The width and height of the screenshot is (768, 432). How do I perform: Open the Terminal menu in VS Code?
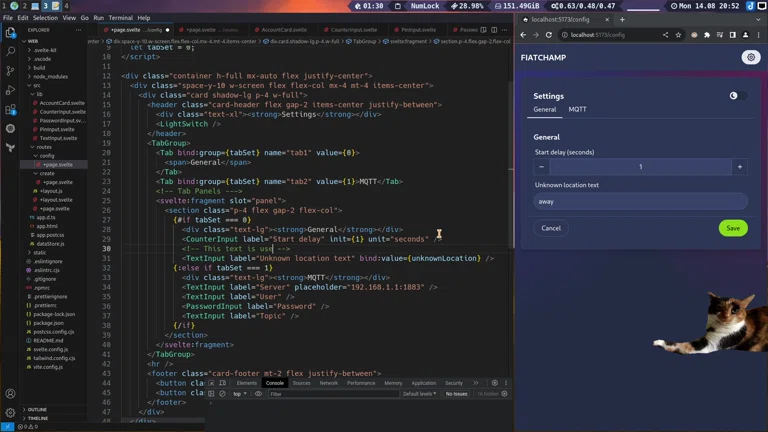pos(120,18)
